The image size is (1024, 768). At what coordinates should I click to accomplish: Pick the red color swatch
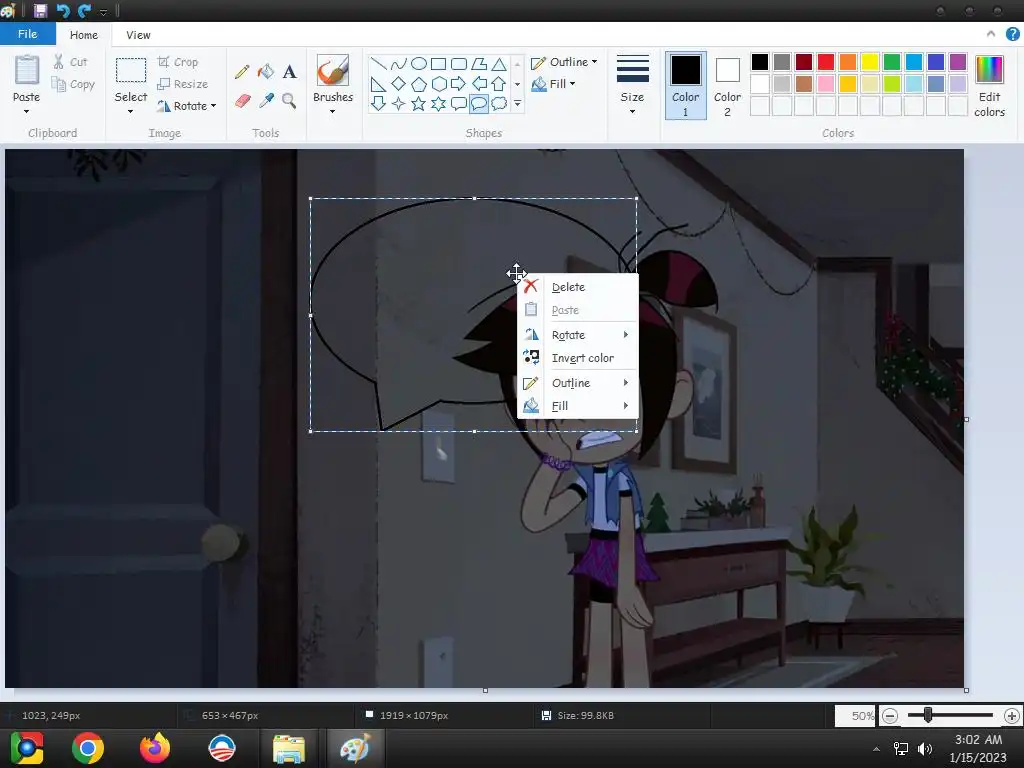tap(825, 62)
